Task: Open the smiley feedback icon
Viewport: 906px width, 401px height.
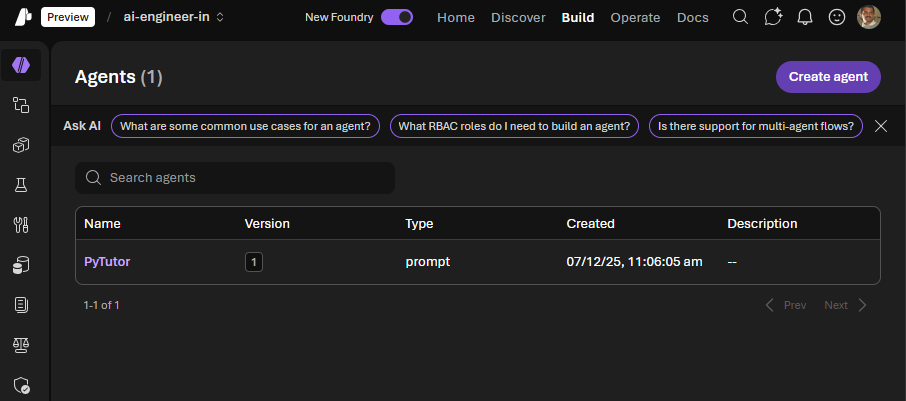Action: click(x=837, y=17)
